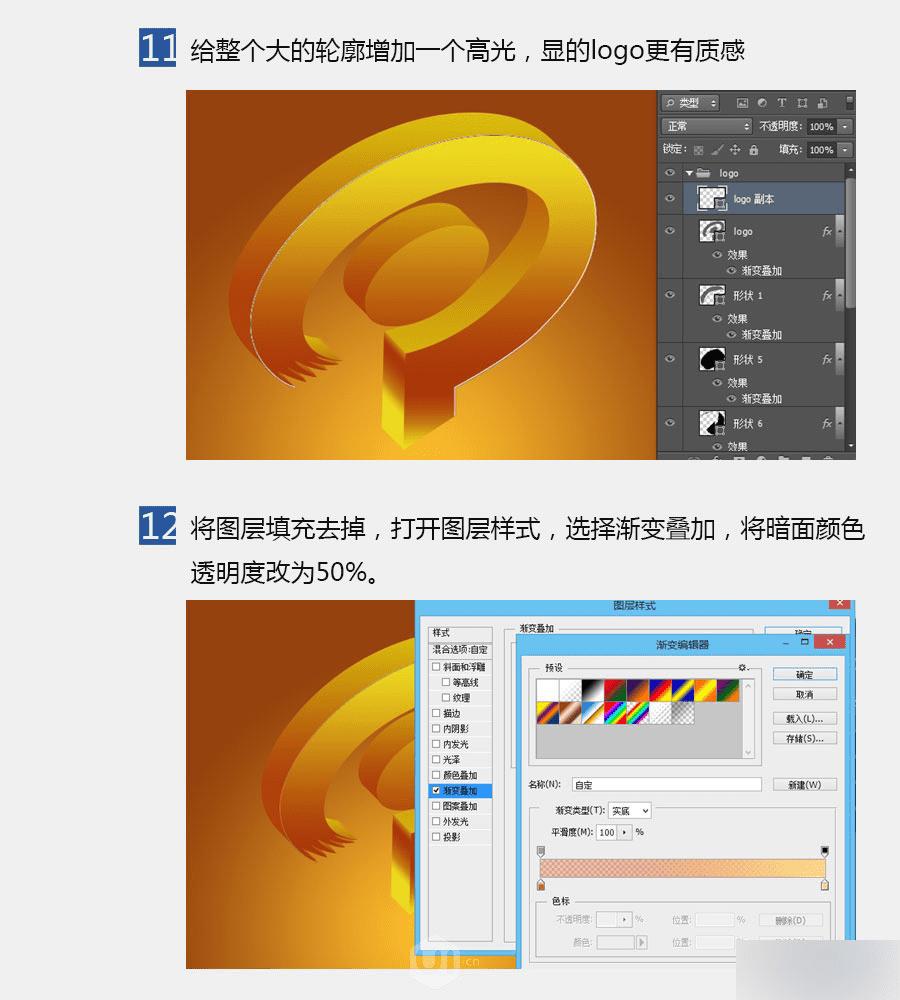Select the text layer filter icon
Image resolution: width=900 pixels, height=1000 pixels.
click(x=782, y=103)
